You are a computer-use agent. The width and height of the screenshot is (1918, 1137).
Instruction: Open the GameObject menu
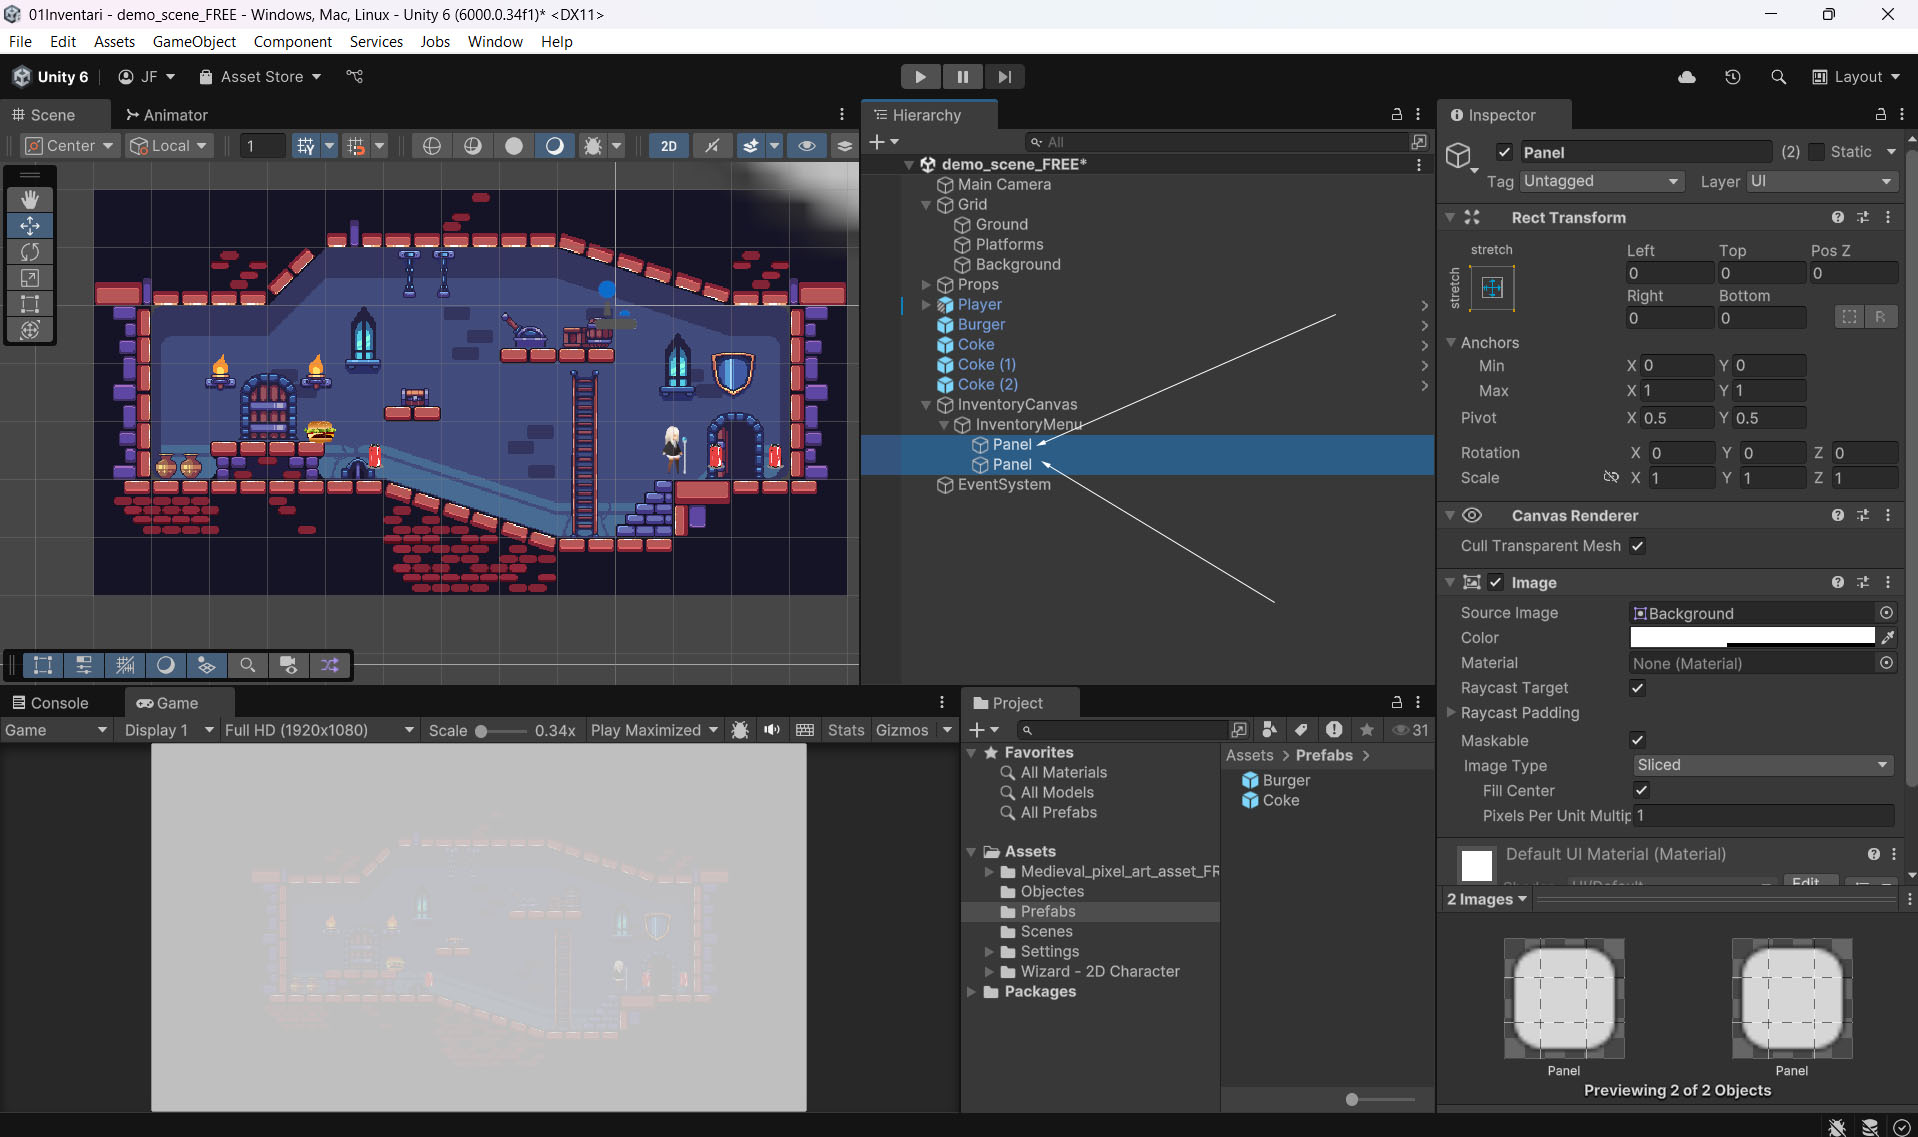194,41
